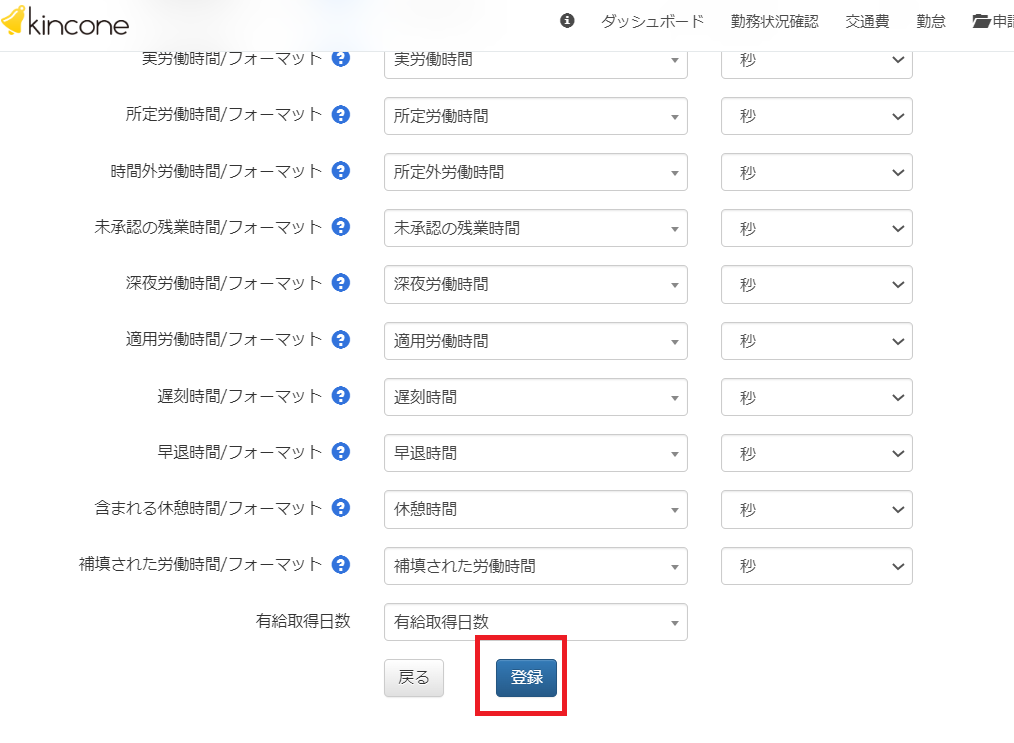Click the 遅刻時間/フォーマット label text
The image size is (1014, 743).
(239, 396)
